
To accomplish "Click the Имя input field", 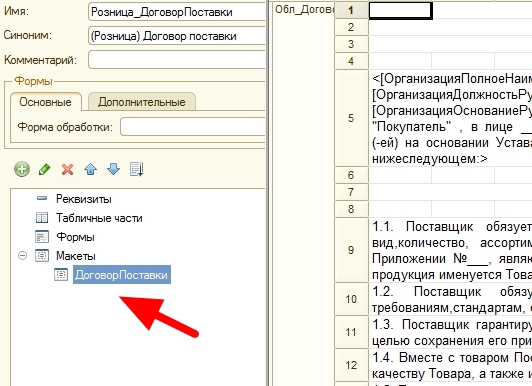I will (x=176, y=12).
